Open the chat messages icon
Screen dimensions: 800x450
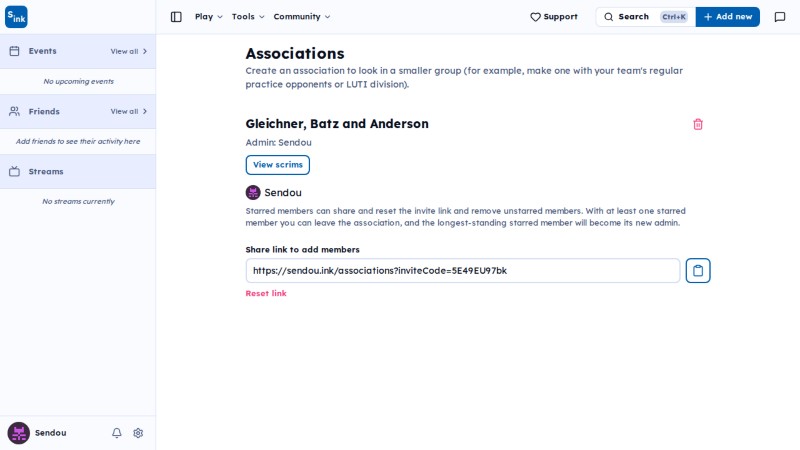point(780,17)
